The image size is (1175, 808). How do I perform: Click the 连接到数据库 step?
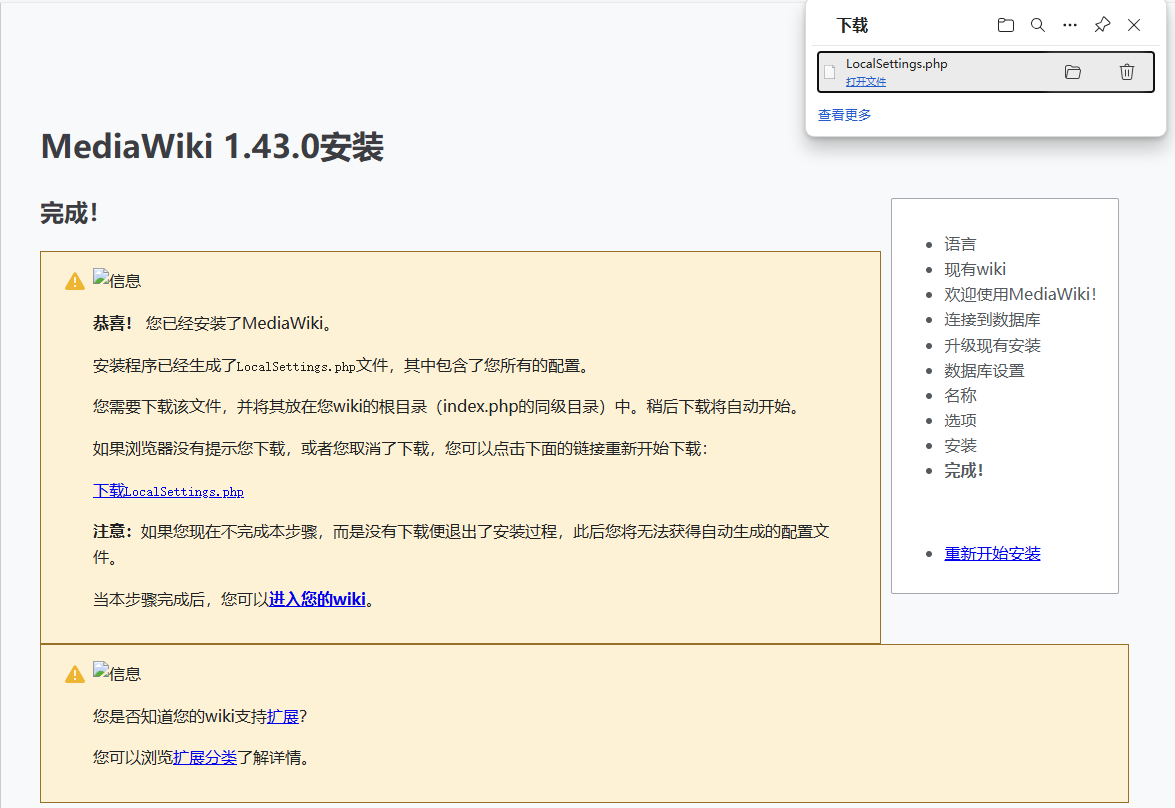point(992,319)
